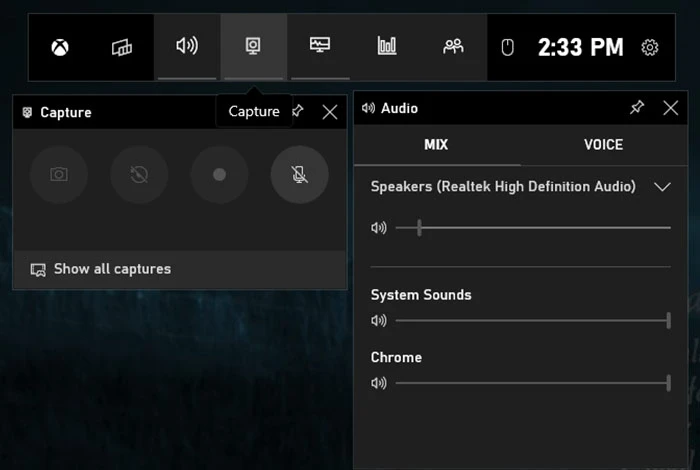Click the Audio widget title icon
The width and height of the screenshot is (700, 470).
pyautogui.click(x=368, y=108)
